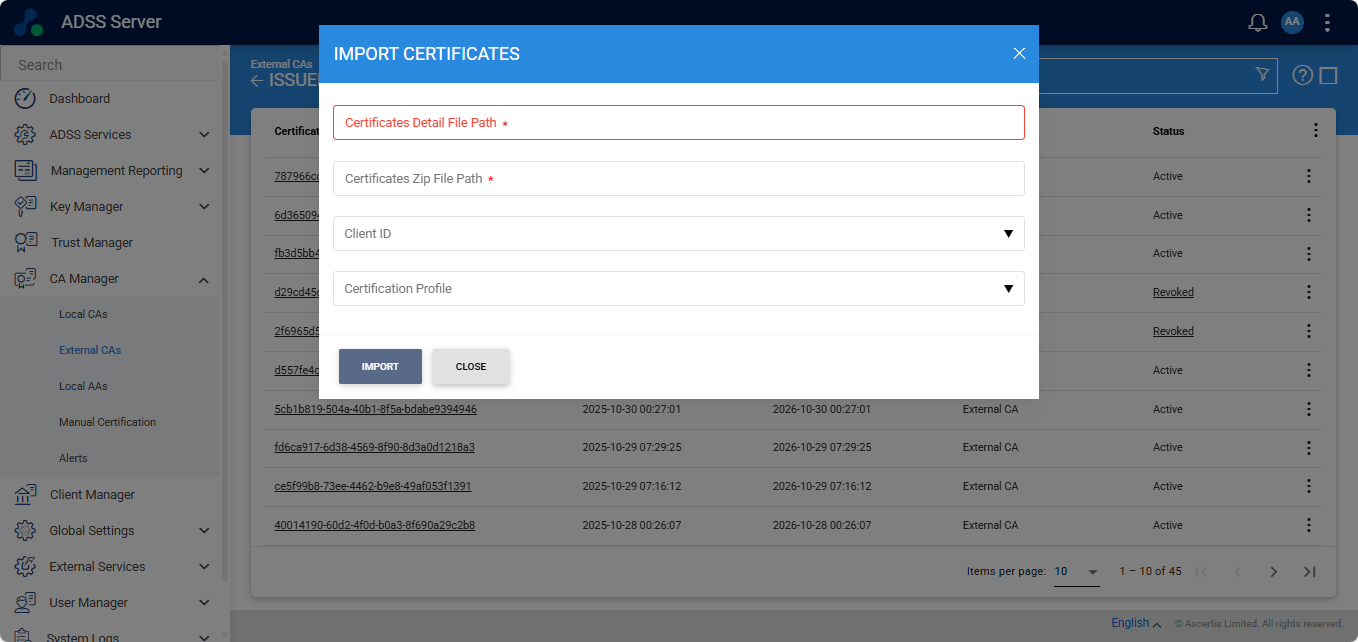Click the Trust Manager icon
The width and height of the screenshot is (1358, 642).
coord(26,242)
